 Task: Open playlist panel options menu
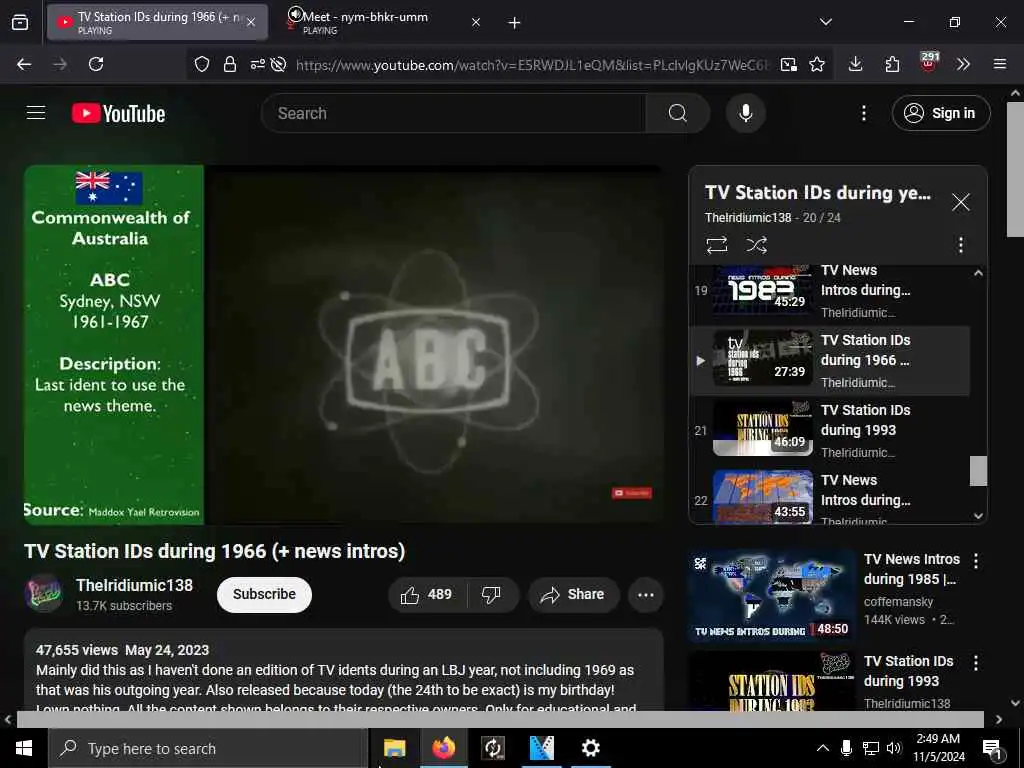tap(960, 245)
